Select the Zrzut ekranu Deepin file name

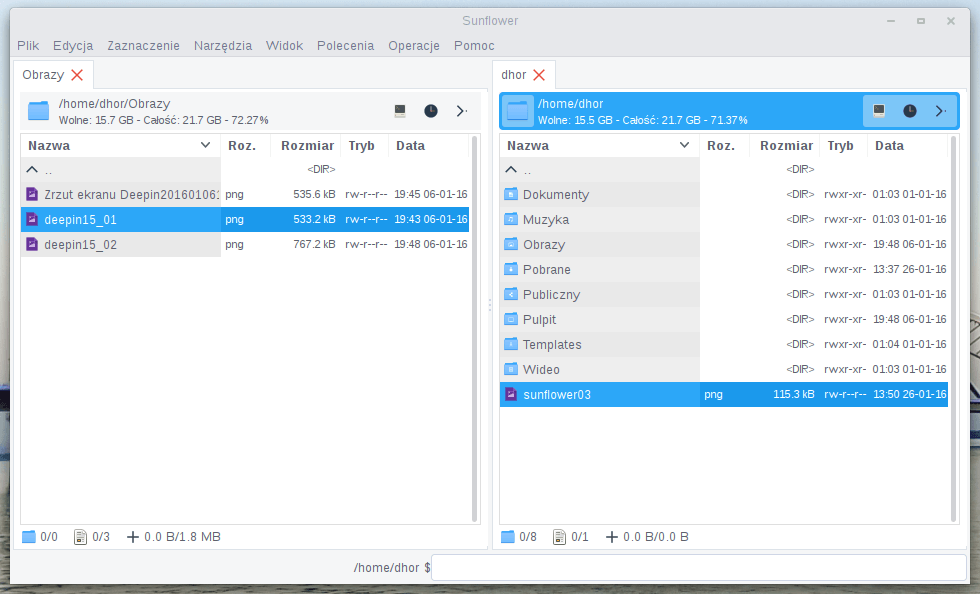point(132,194)
